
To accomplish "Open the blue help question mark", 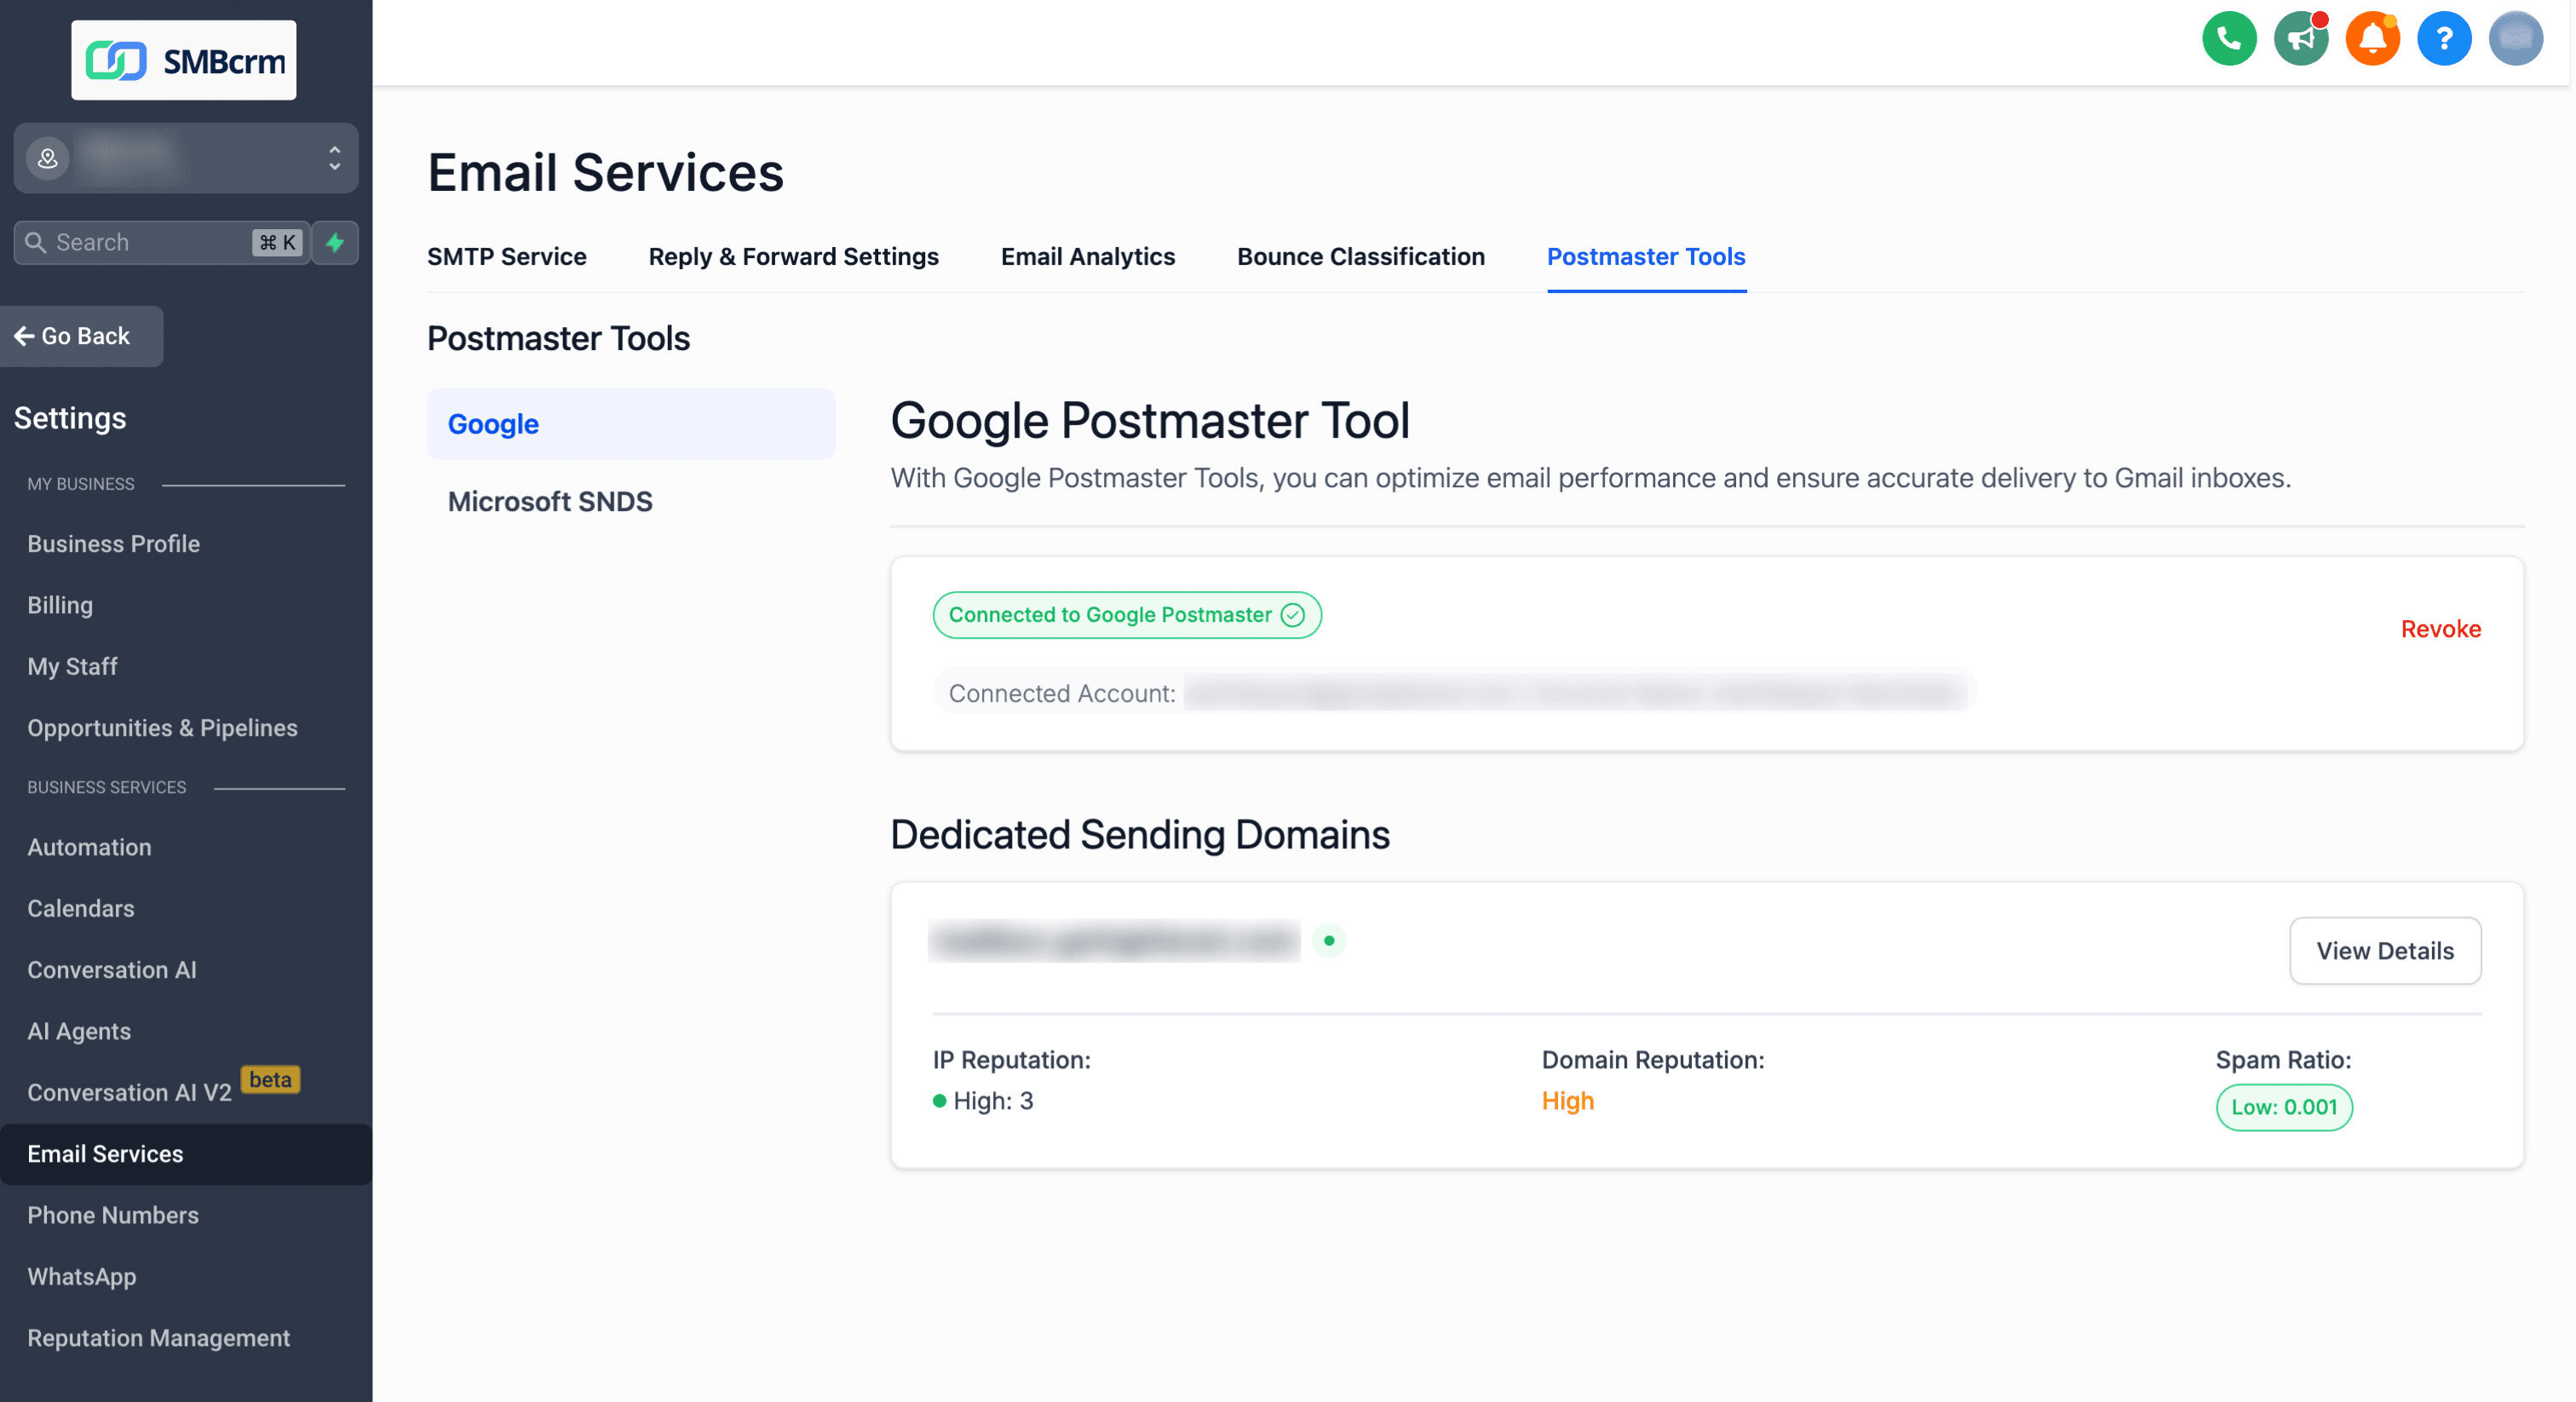I will (x=2444, y=40).
